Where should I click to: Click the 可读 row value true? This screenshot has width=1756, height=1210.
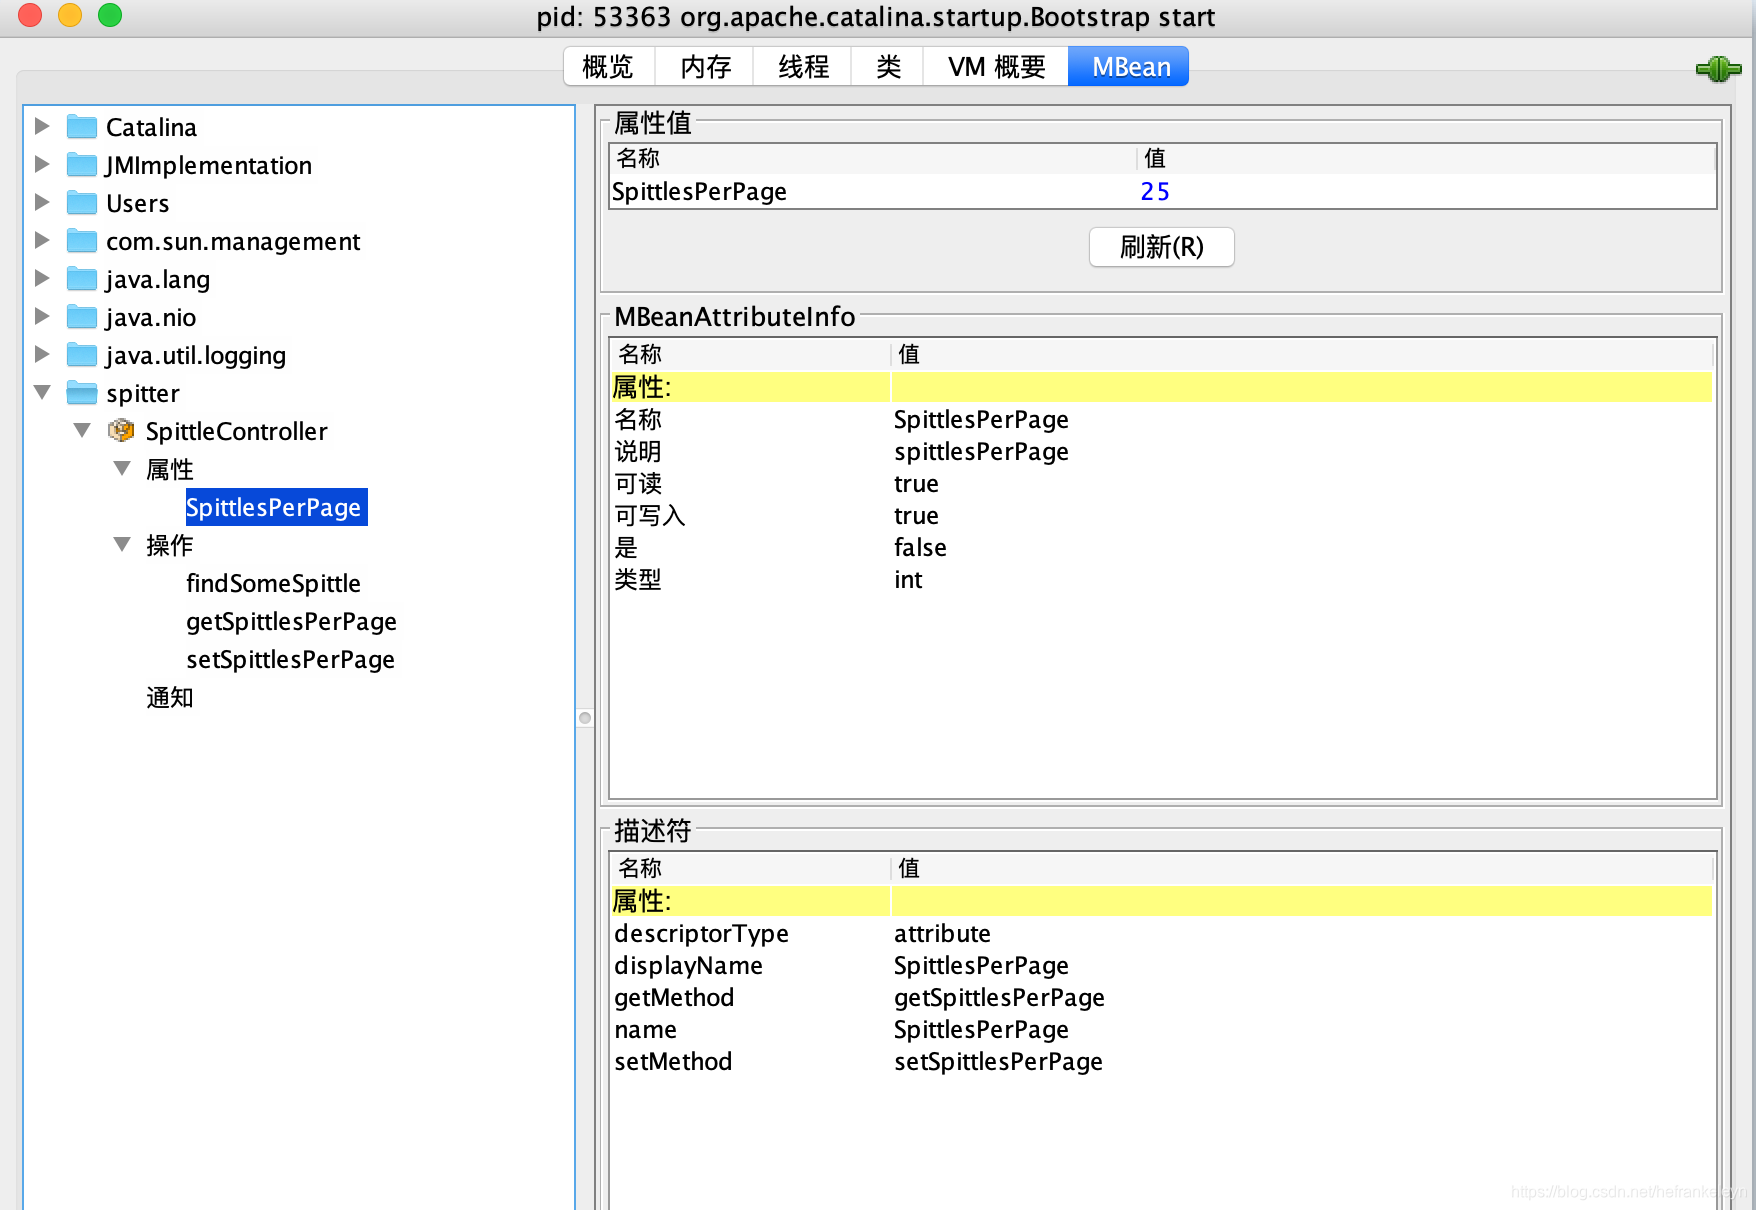point(916,483)
